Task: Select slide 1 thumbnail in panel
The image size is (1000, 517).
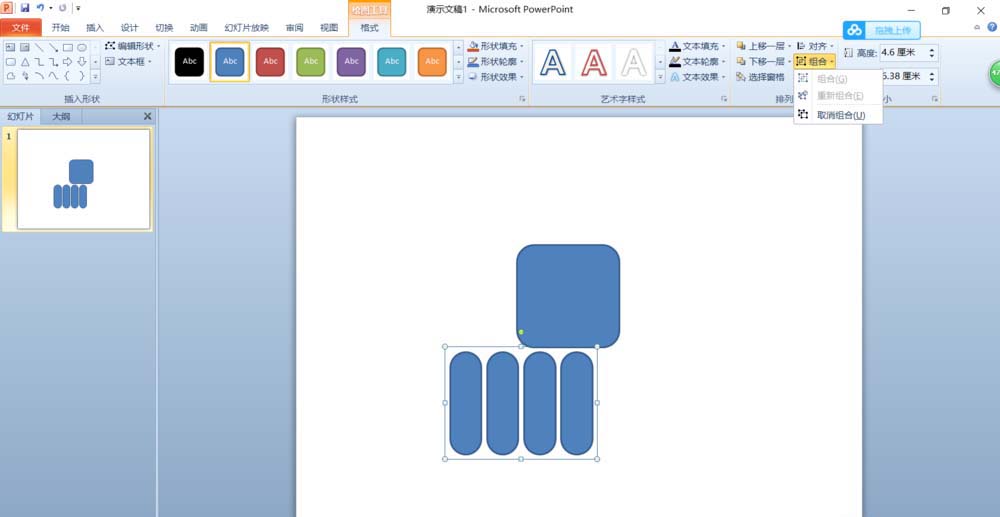Action: coord(83,179)
